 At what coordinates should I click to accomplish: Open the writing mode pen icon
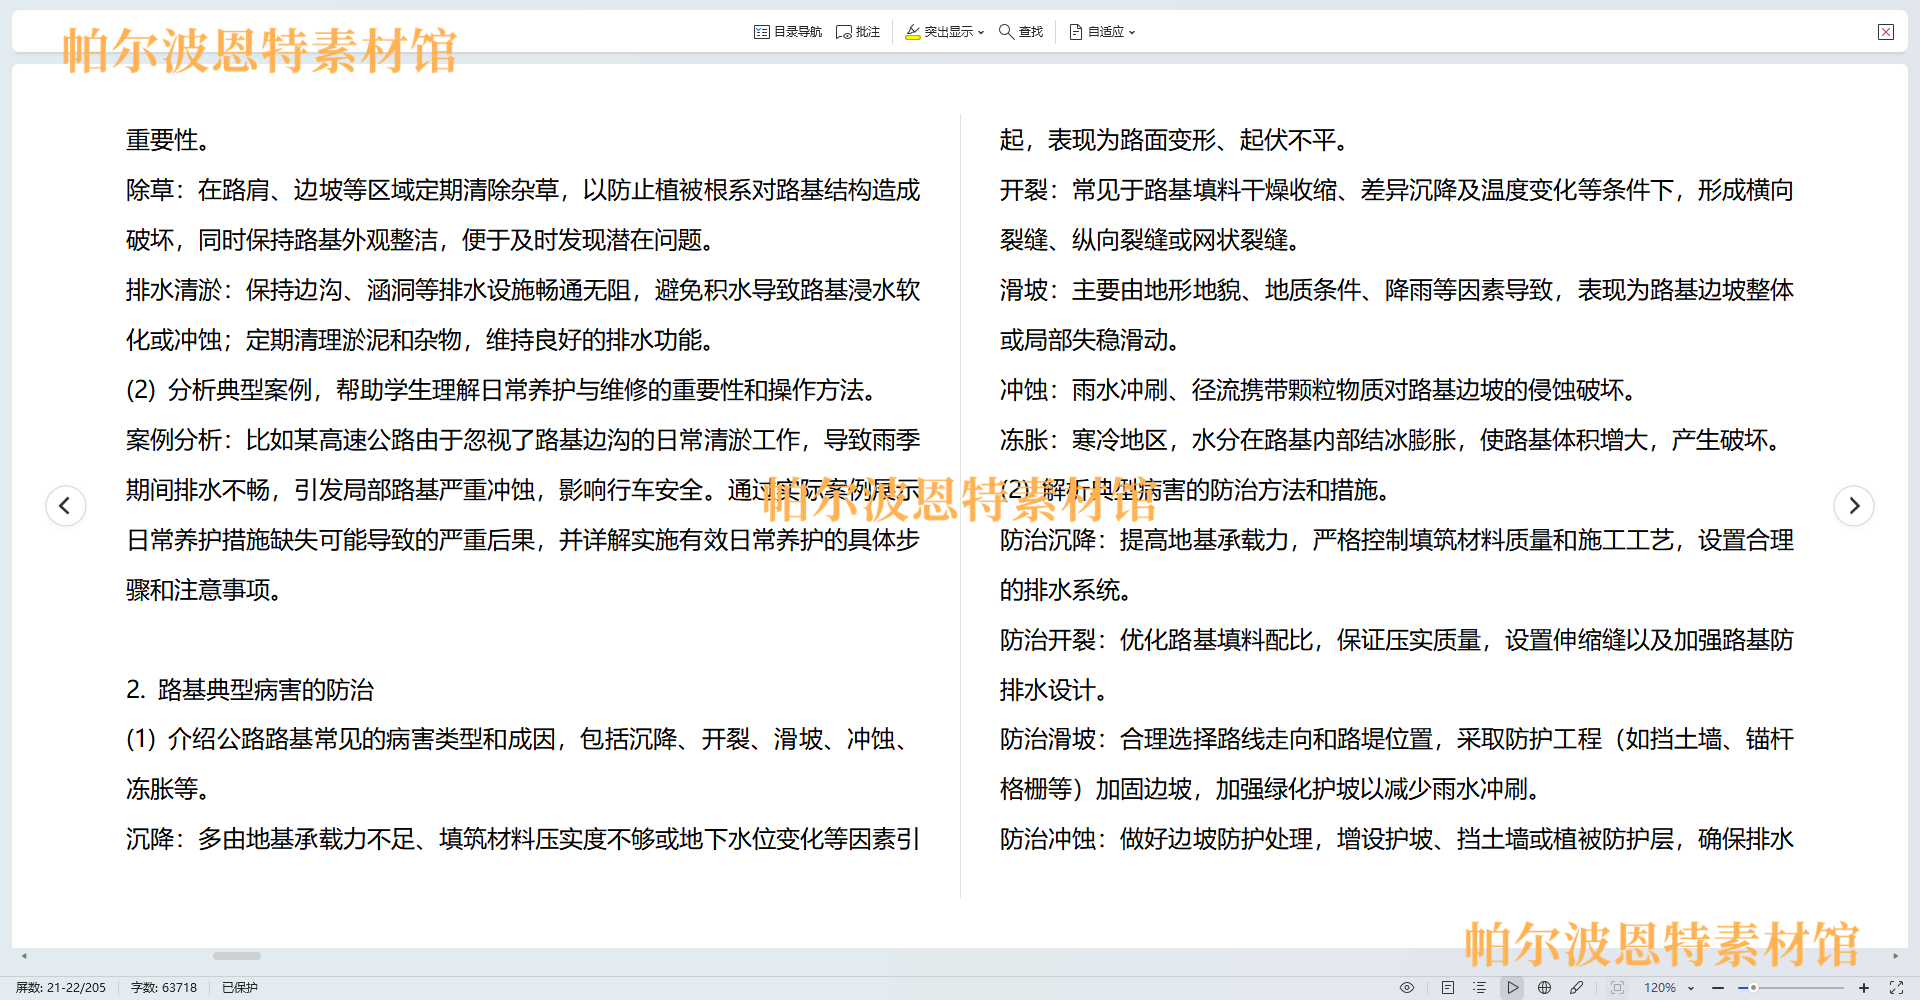click(1577, 987)
